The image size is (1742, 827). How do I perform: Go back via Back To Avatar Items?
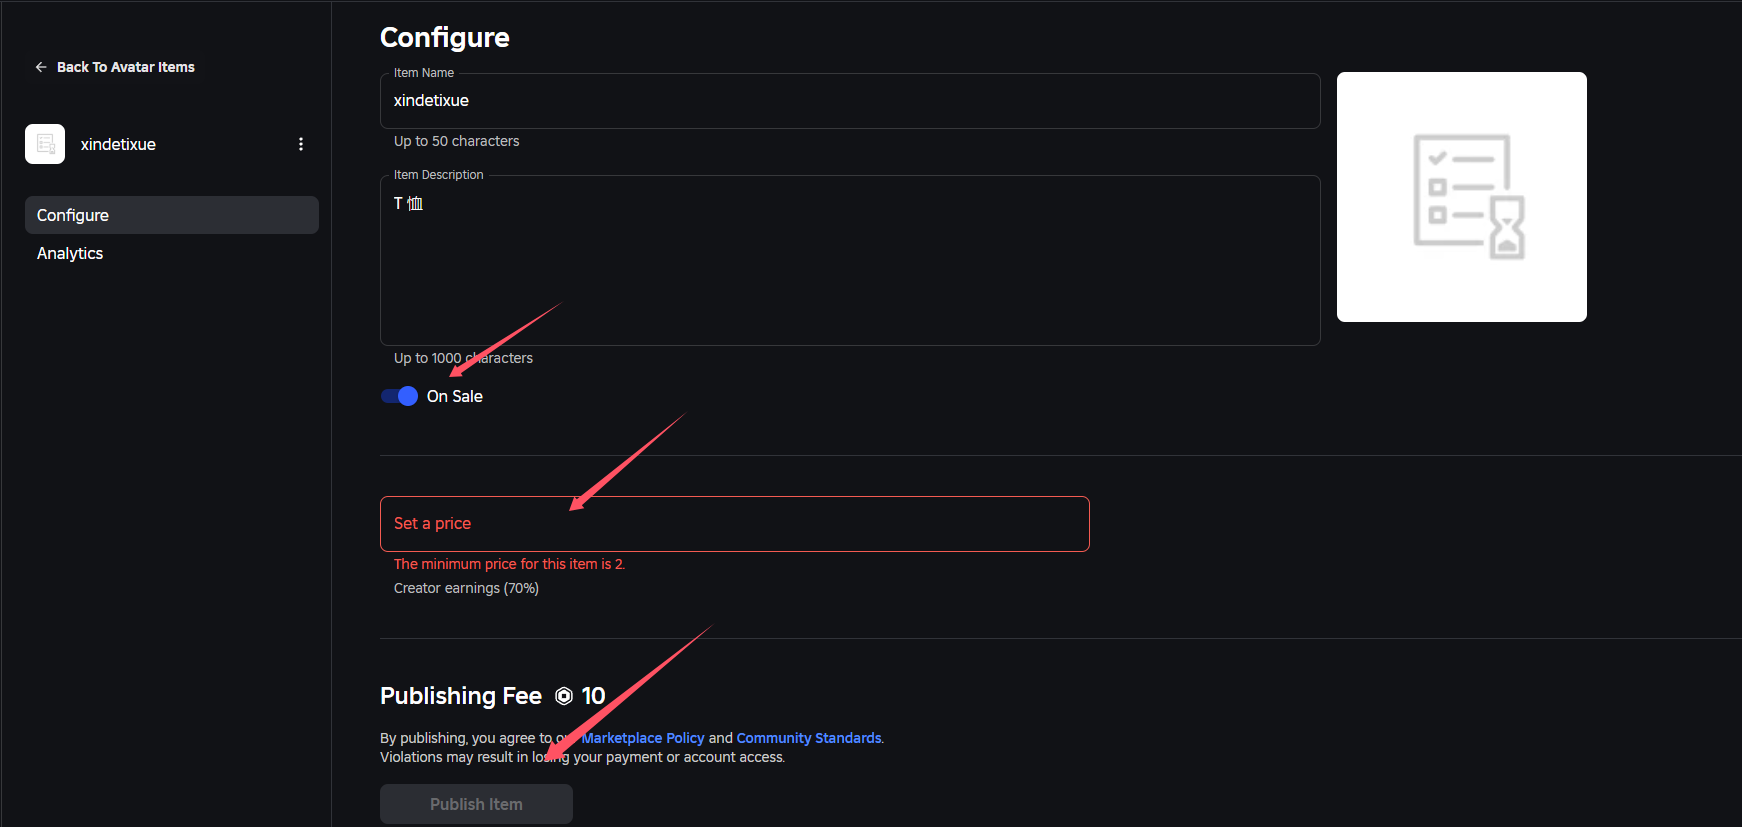[x=125, y=67]
